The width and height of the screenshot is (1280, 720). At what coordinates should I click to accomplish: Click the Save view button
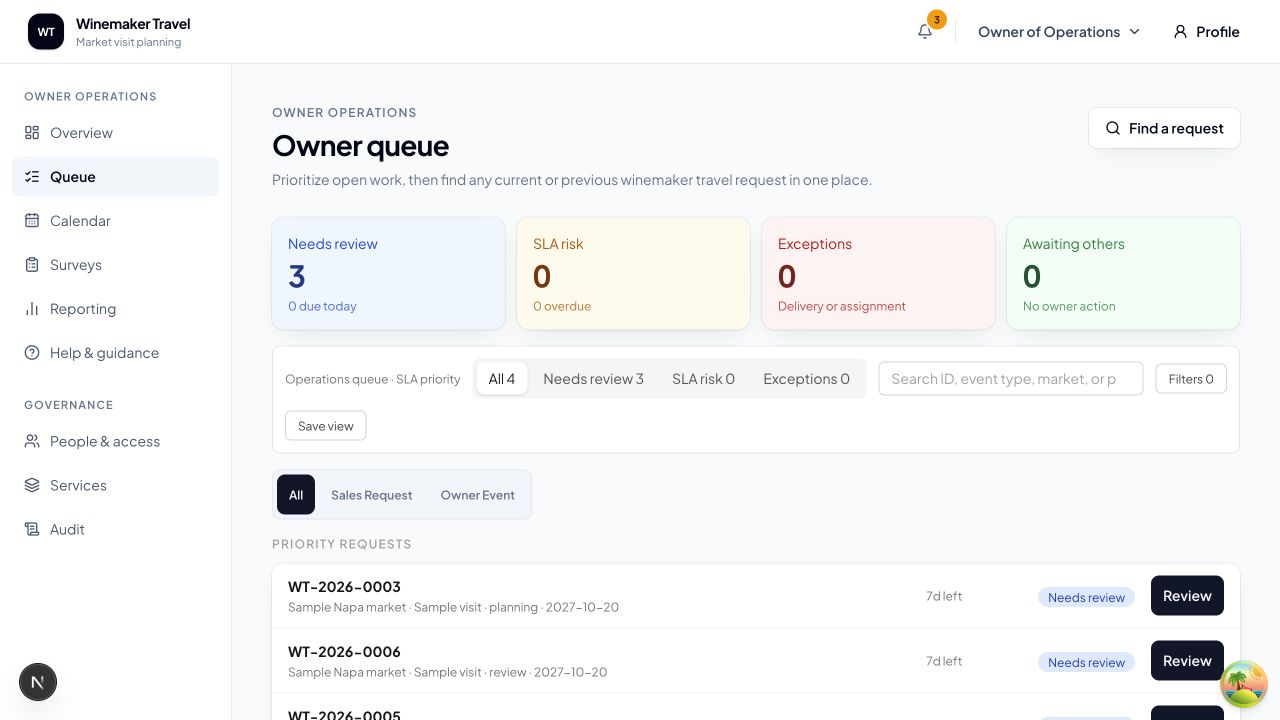pos(326,426)
